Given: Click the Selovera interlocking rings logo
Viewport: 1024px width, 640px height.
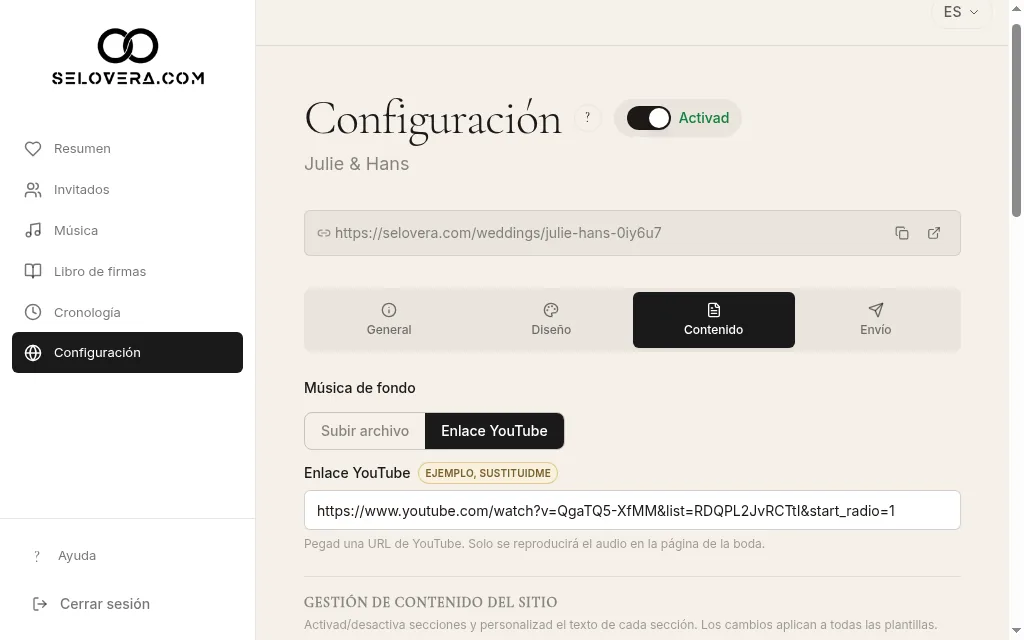Looking at the screenshot, I should click(x=128, y=46).
